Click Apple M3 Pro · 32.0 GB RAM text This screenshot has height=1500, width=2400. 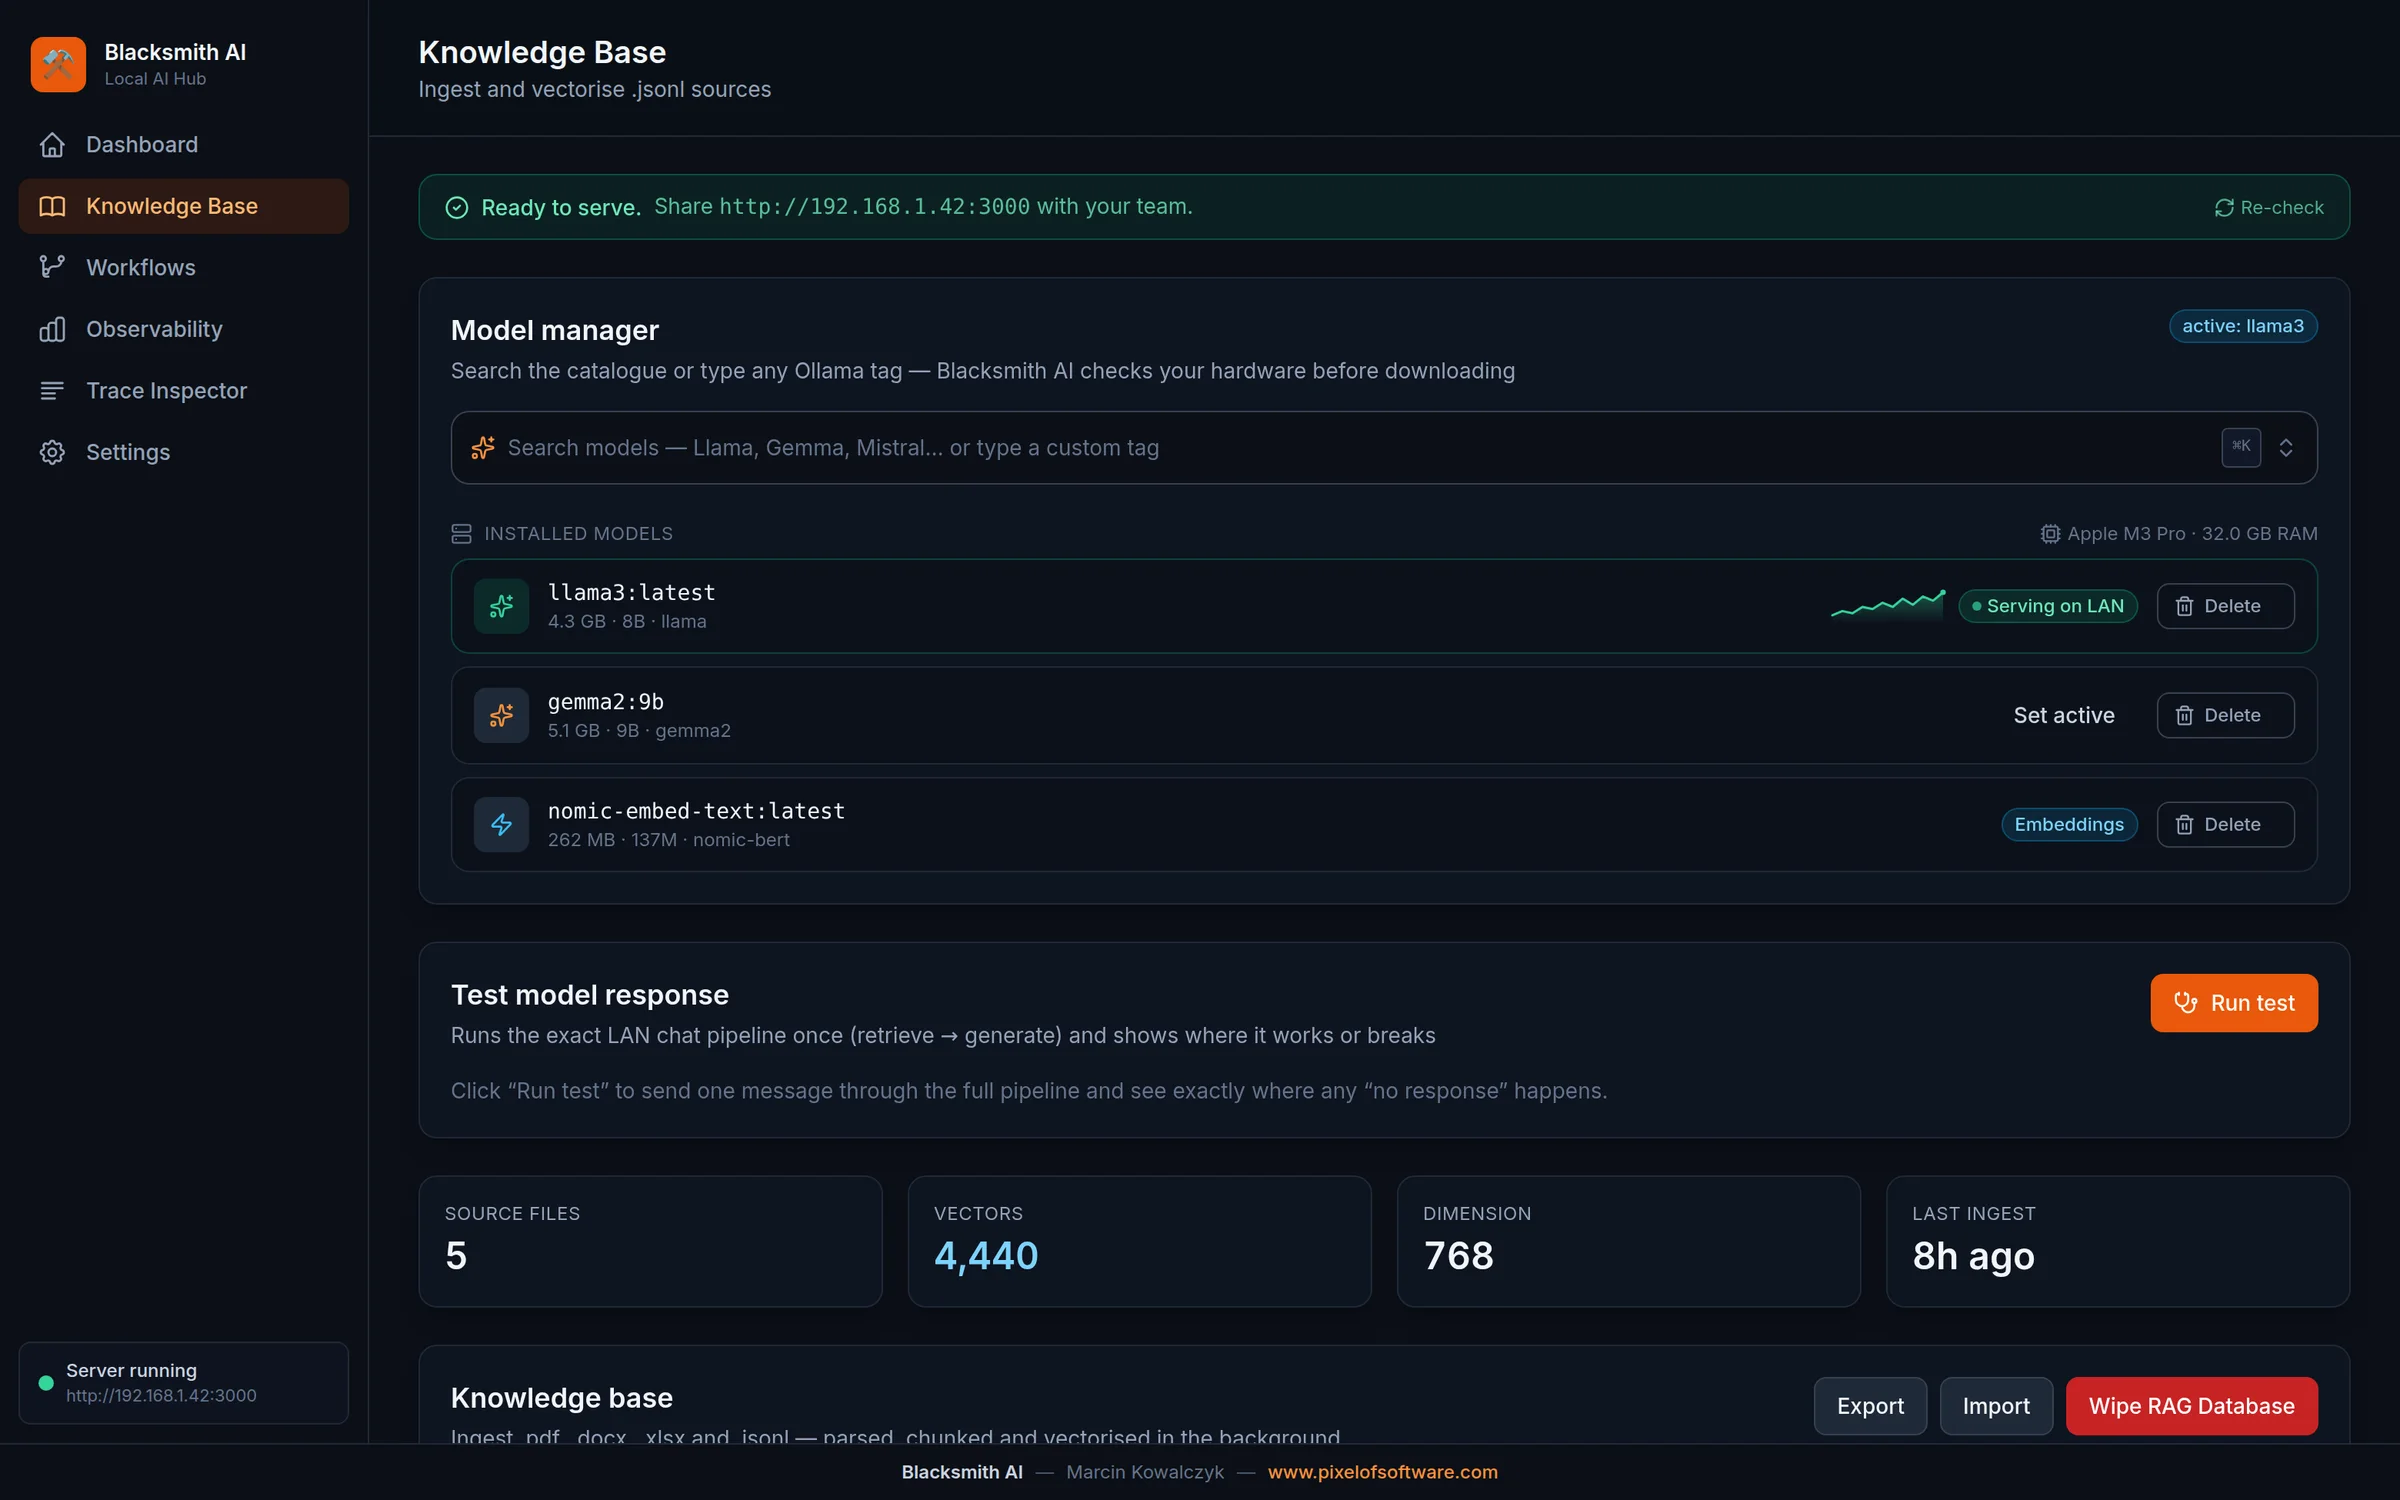coord(2192,534)
